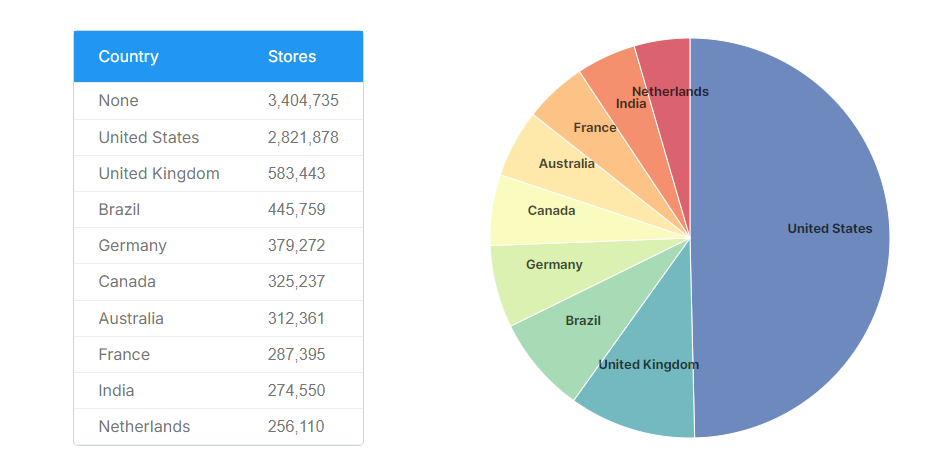Click the 325,237 stores value
Screen dimensions: 933x473
click(296, 281)
